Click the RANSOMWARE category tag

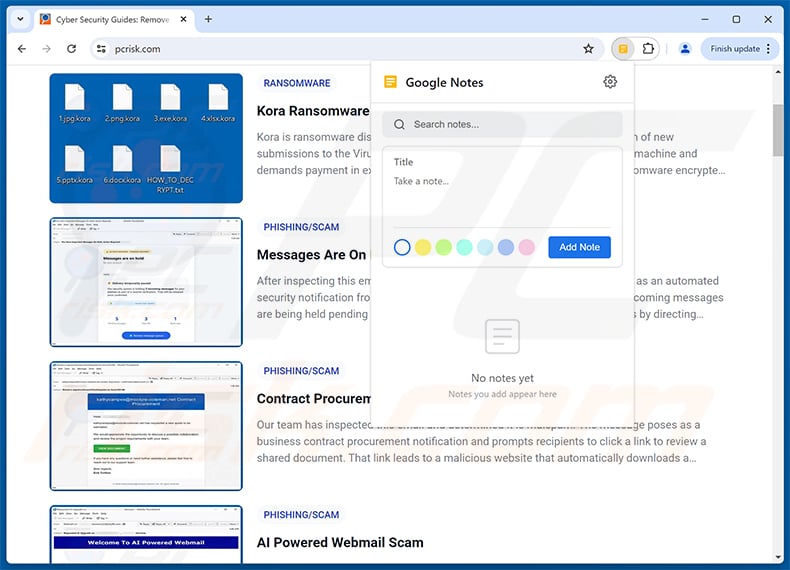(297, 83)
